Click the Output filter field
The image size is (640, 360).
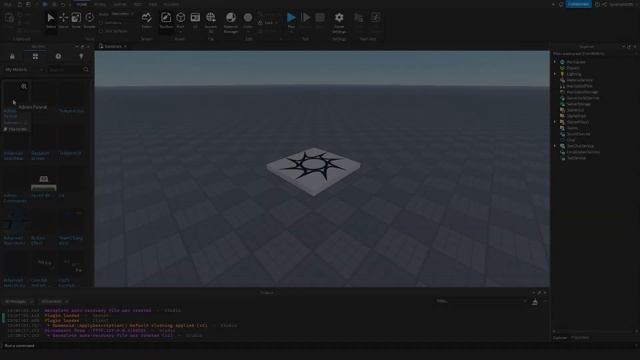click(x=481, y=301)
